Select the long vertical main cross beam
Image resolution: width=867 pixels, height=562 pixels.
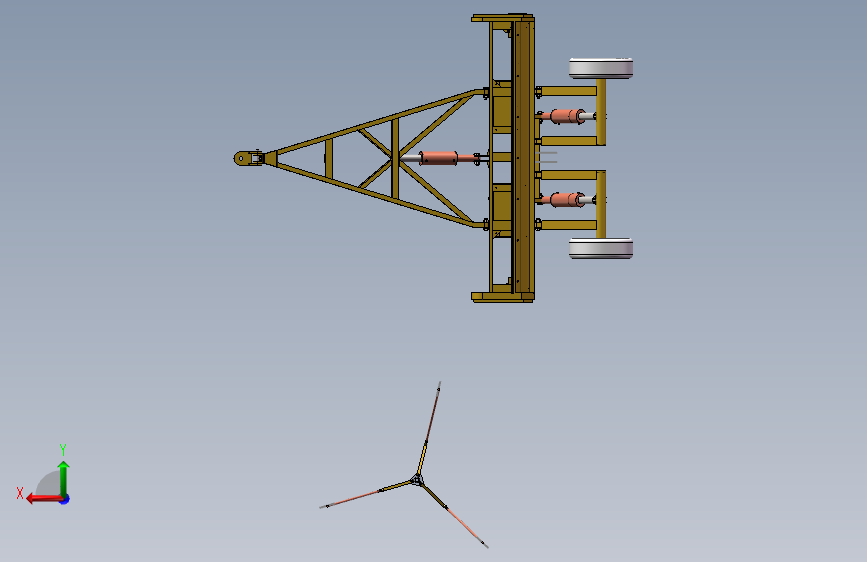(523, 158)
